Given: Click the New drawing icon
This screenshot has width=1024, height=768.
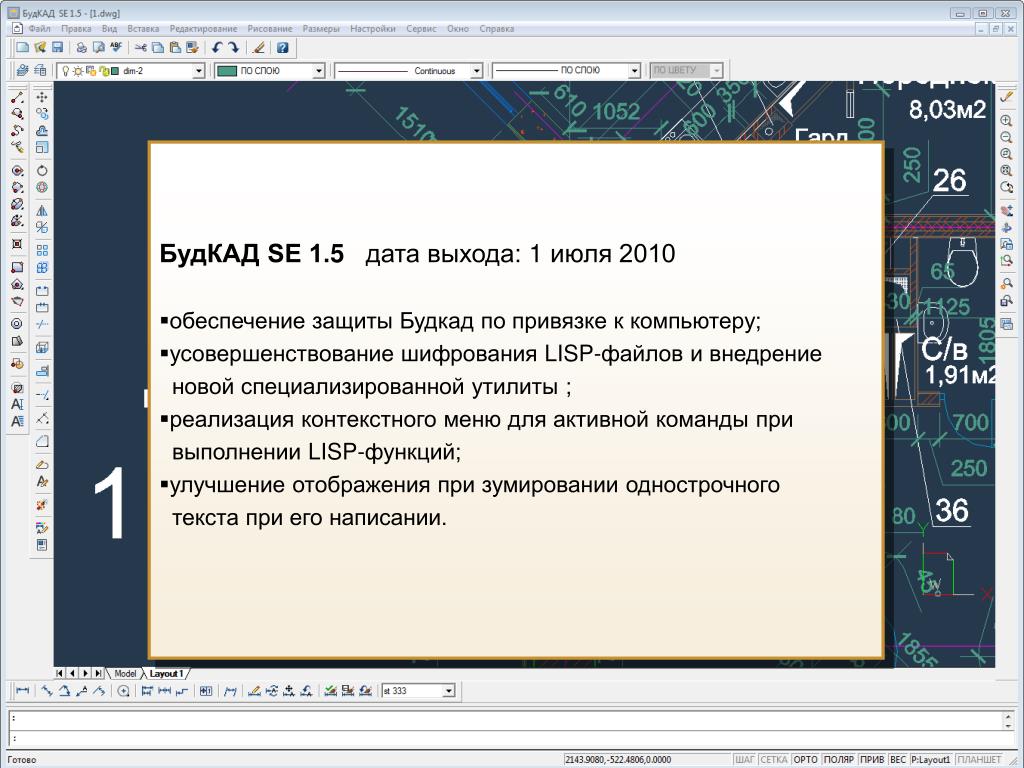Looking at the screenshot, I should click(22, 48).
